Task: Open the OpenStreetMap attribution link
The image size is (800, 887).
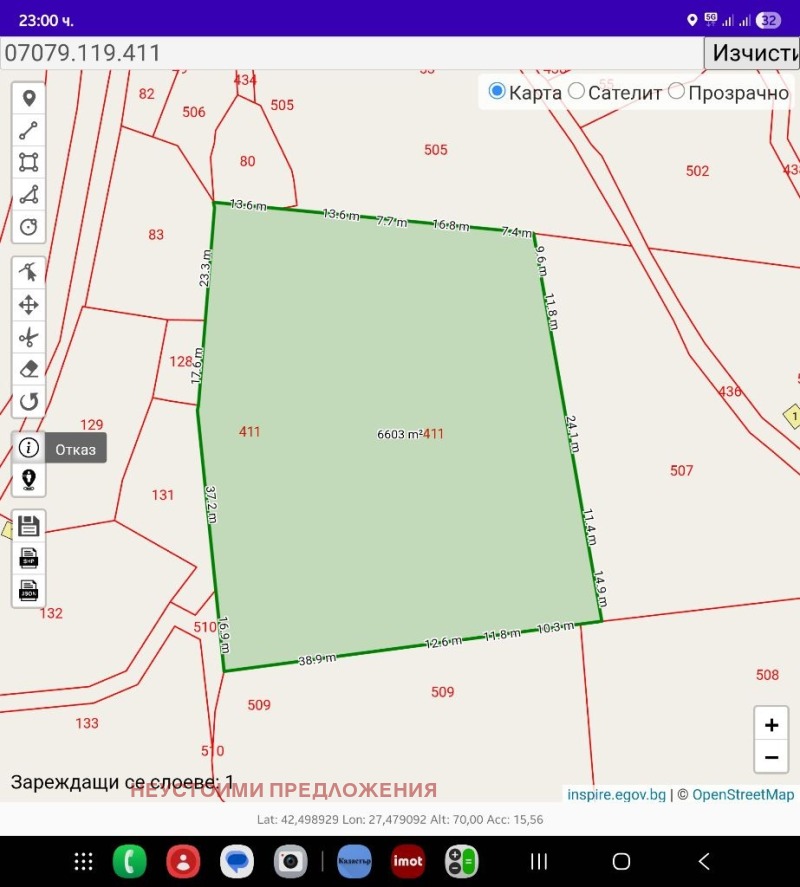Action: pos(738,794)
